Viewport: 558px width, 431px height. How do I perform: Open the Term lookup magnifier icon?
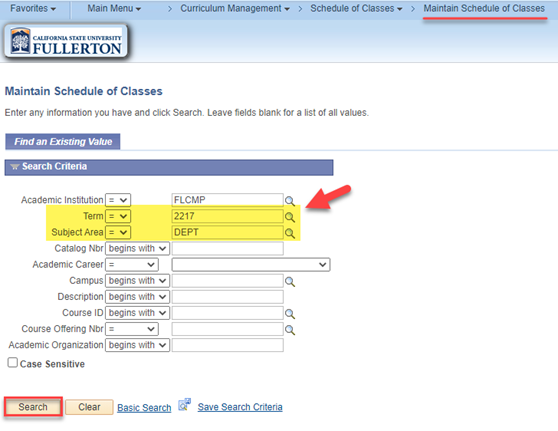(290, 217)
